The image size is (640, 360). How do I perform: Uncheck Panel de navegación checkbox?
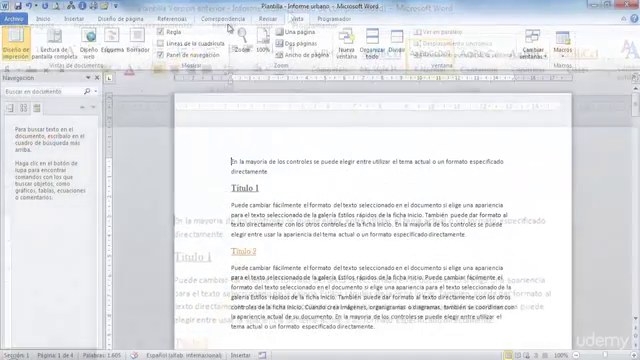click(x=160, y=55)
